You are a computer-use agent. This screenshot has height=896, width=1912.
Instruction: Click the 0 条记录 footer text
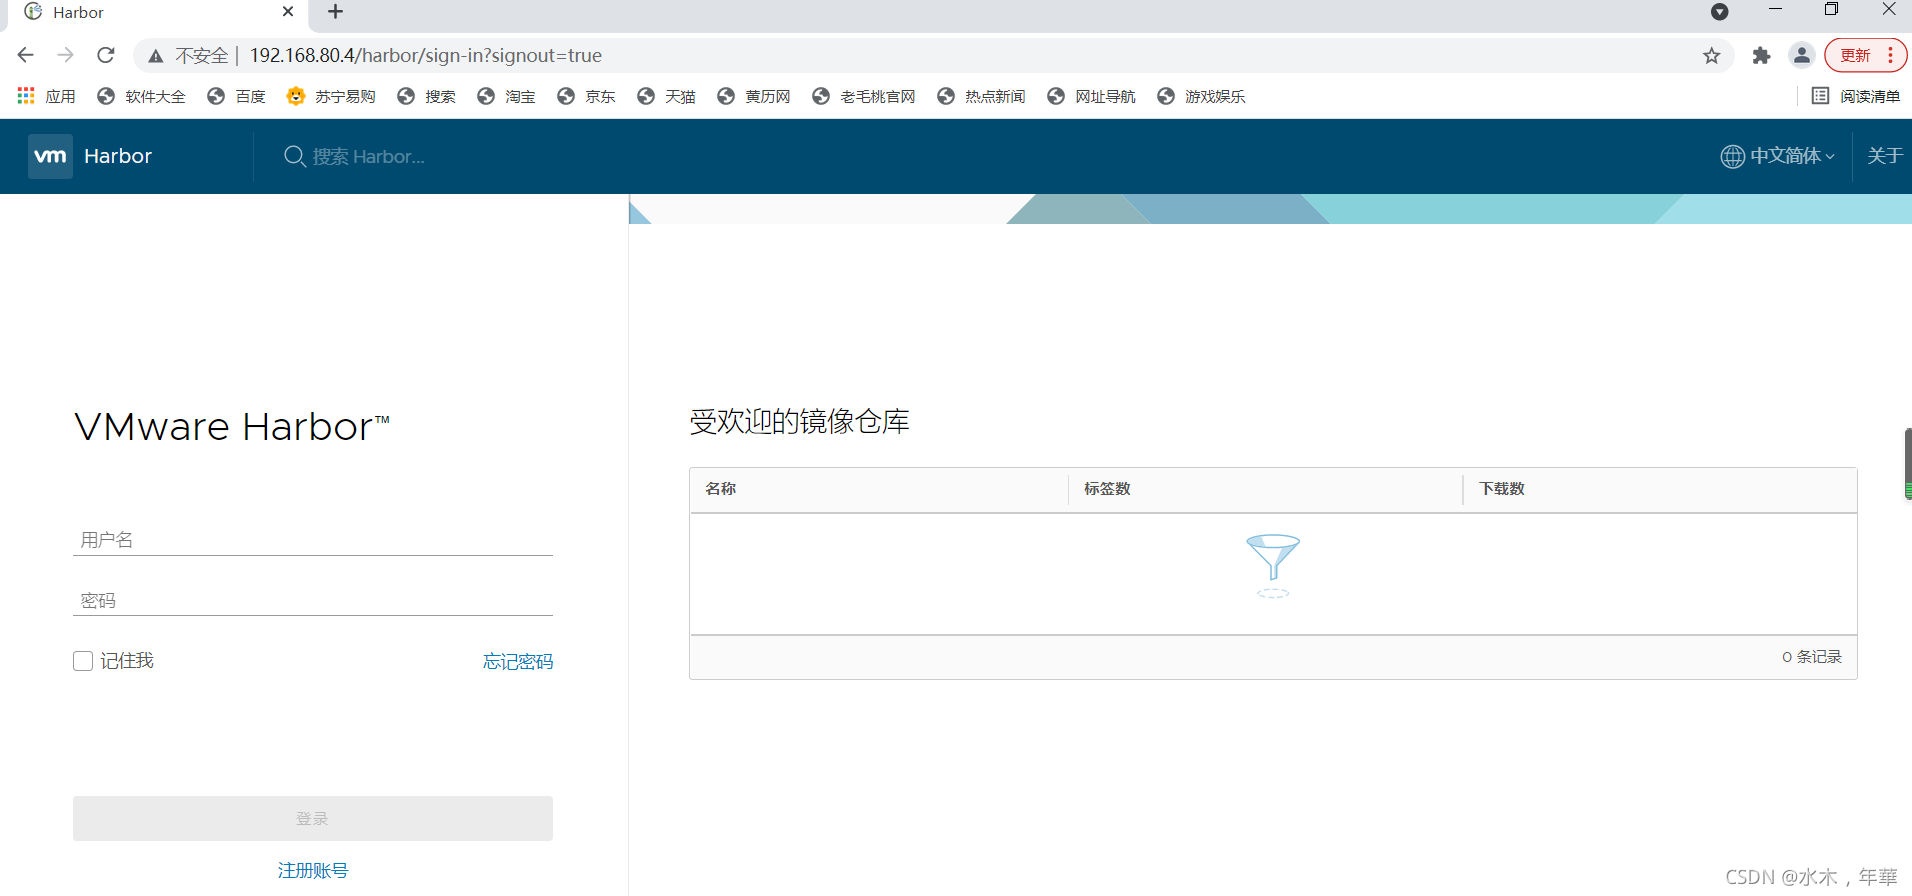coord(1812,657)
